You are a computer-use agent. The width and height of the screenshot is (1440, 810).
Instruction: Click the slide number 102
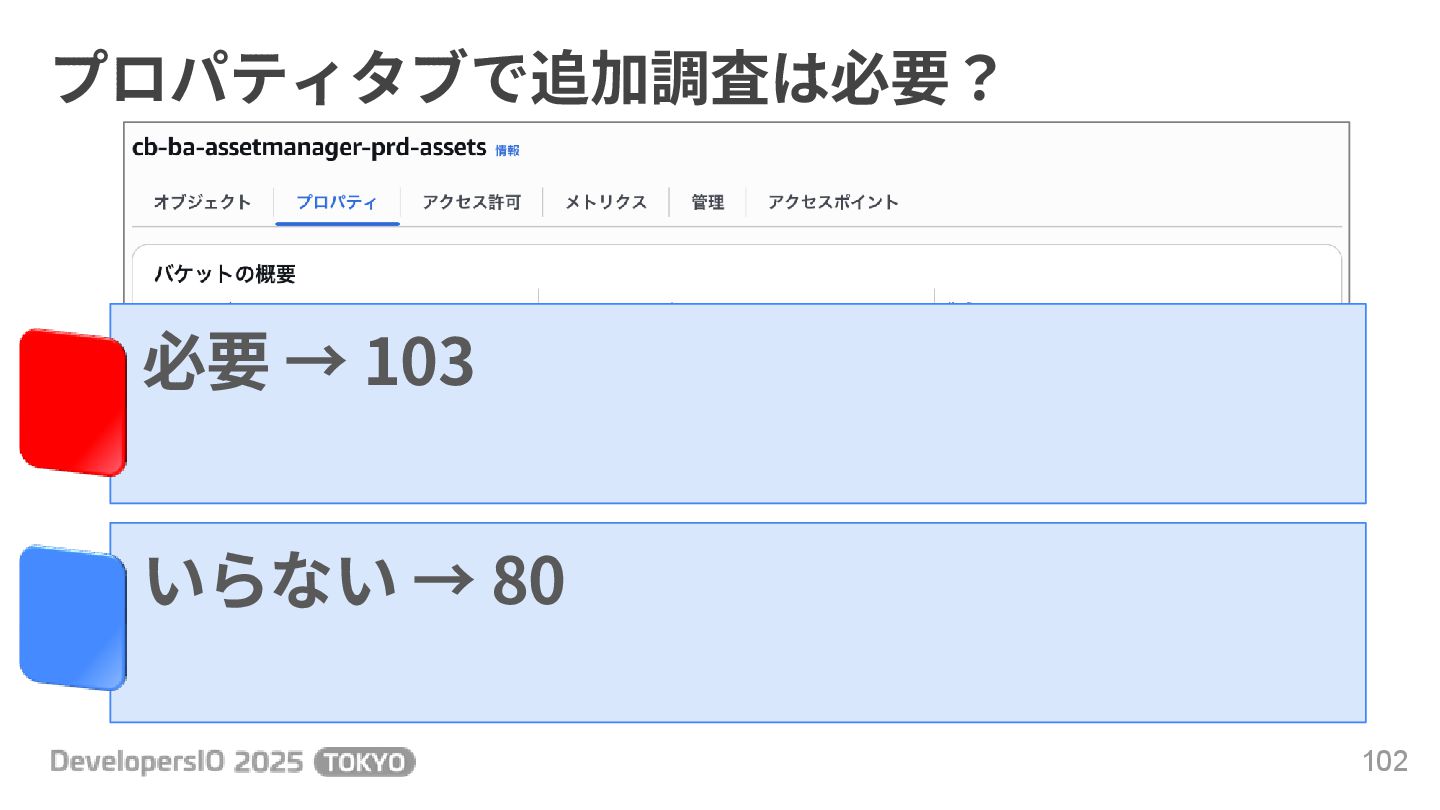tap(1385, 762)
